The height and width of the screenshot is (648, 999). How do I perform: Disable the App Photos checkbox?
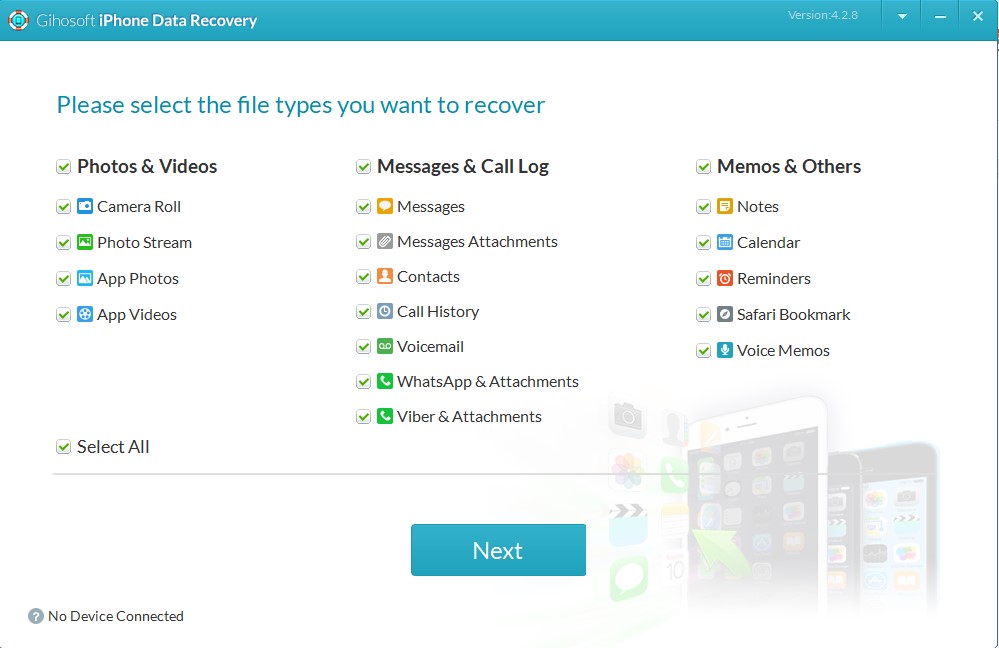click(63, 278)
